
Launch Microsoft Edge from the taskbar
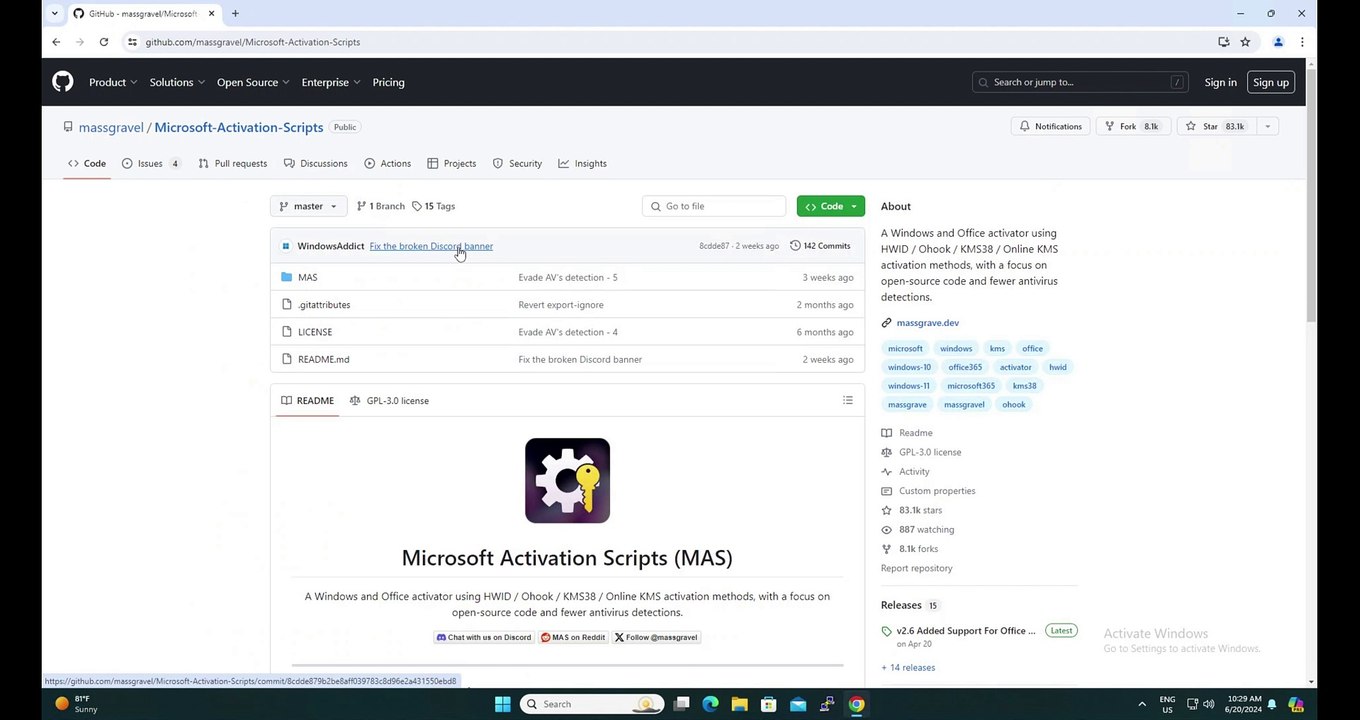click(710, 704)
